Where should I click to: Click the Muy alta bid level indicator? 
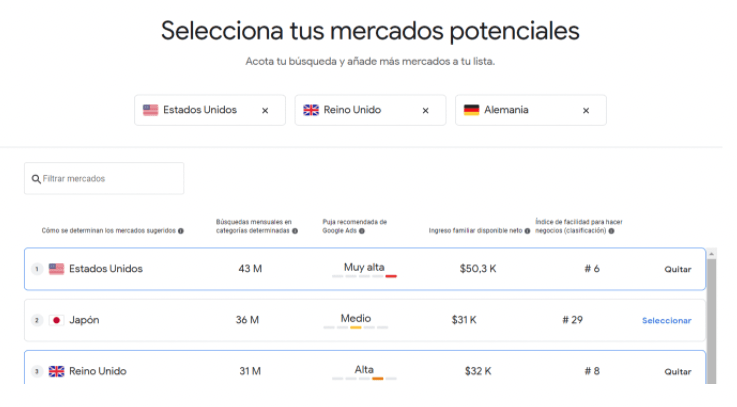pos(364,269)
